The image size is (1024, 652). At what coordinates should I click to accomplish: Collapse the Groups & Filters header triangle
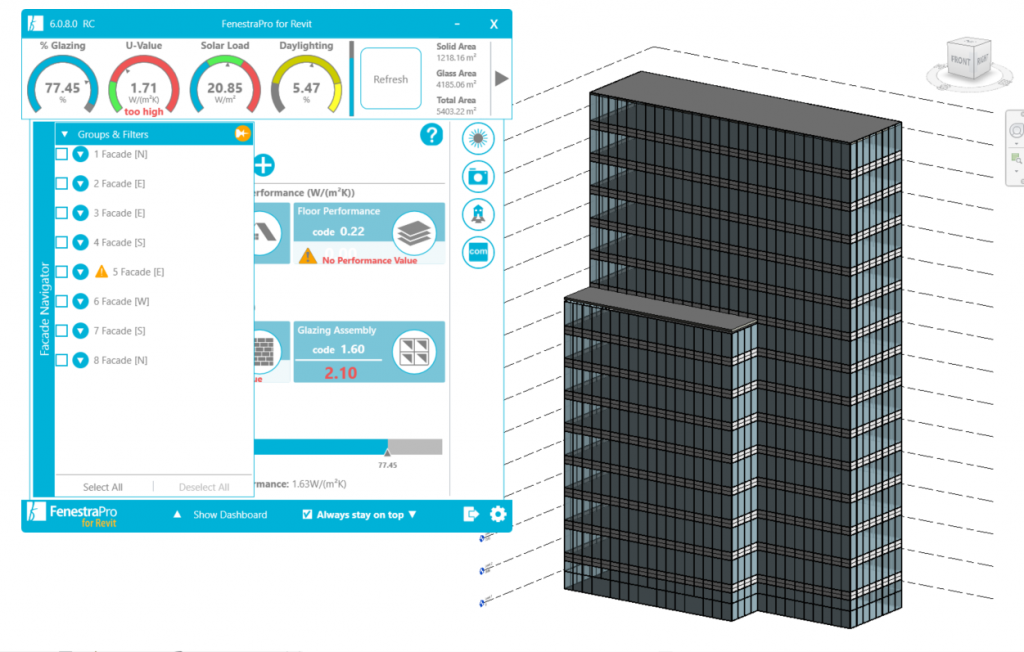coord(65,134)
